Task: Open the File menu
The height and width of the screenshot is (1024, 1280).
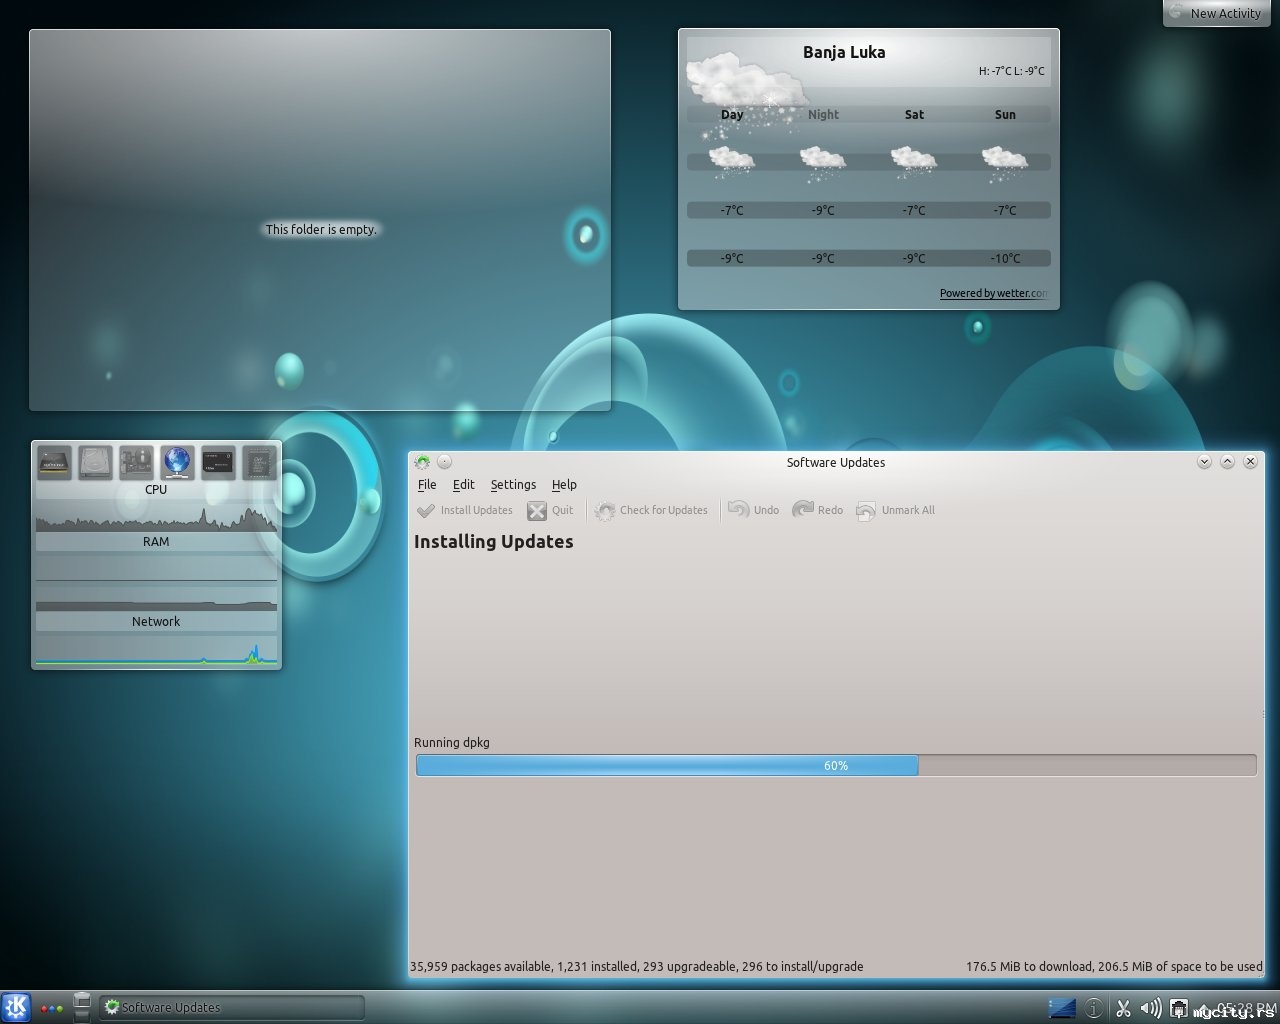Action: pos(427,485)
